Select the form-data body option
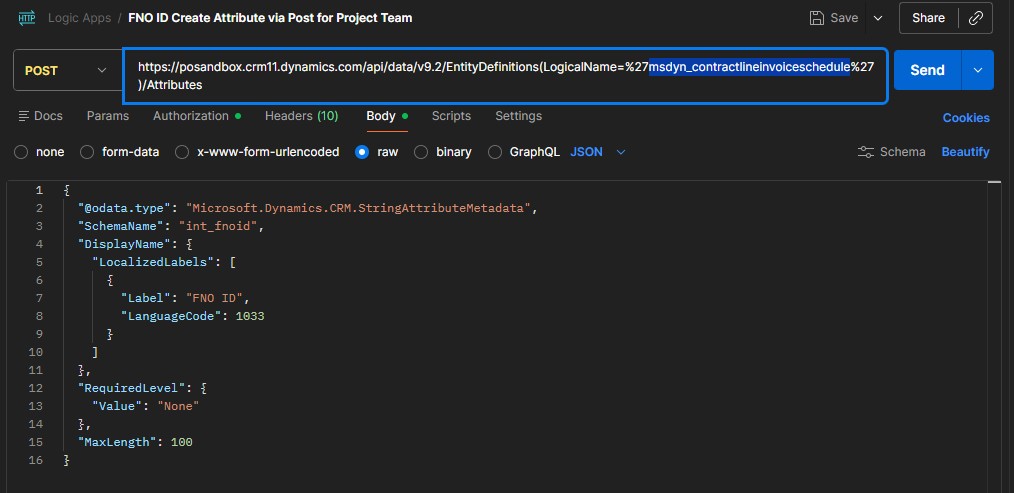1014x493 pixels. tap(87, 152)
